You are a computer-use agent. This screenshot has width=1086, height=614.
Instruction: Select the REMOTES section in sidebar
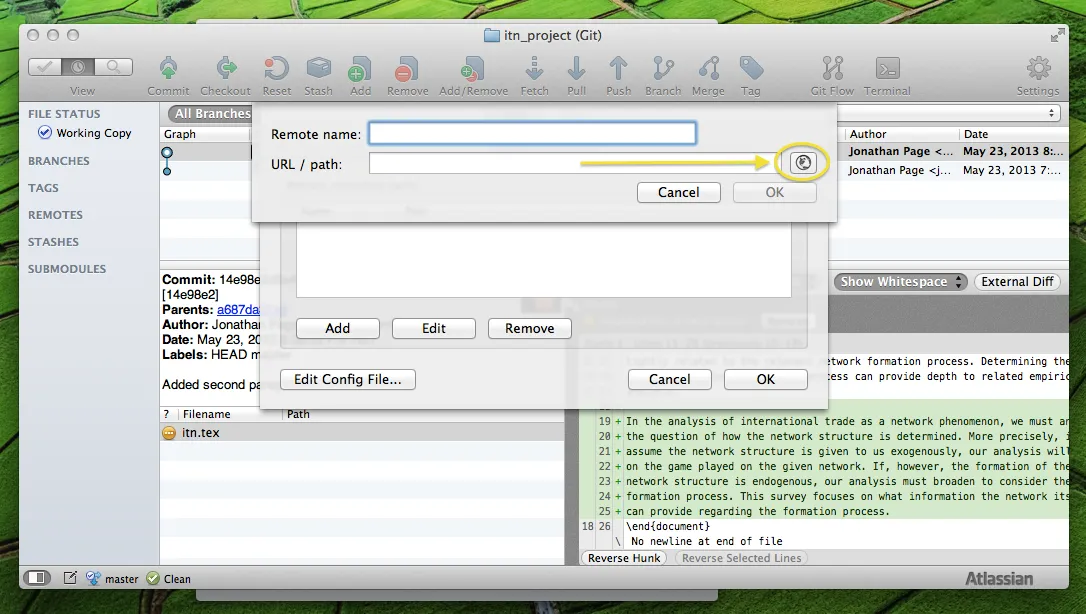55,215
